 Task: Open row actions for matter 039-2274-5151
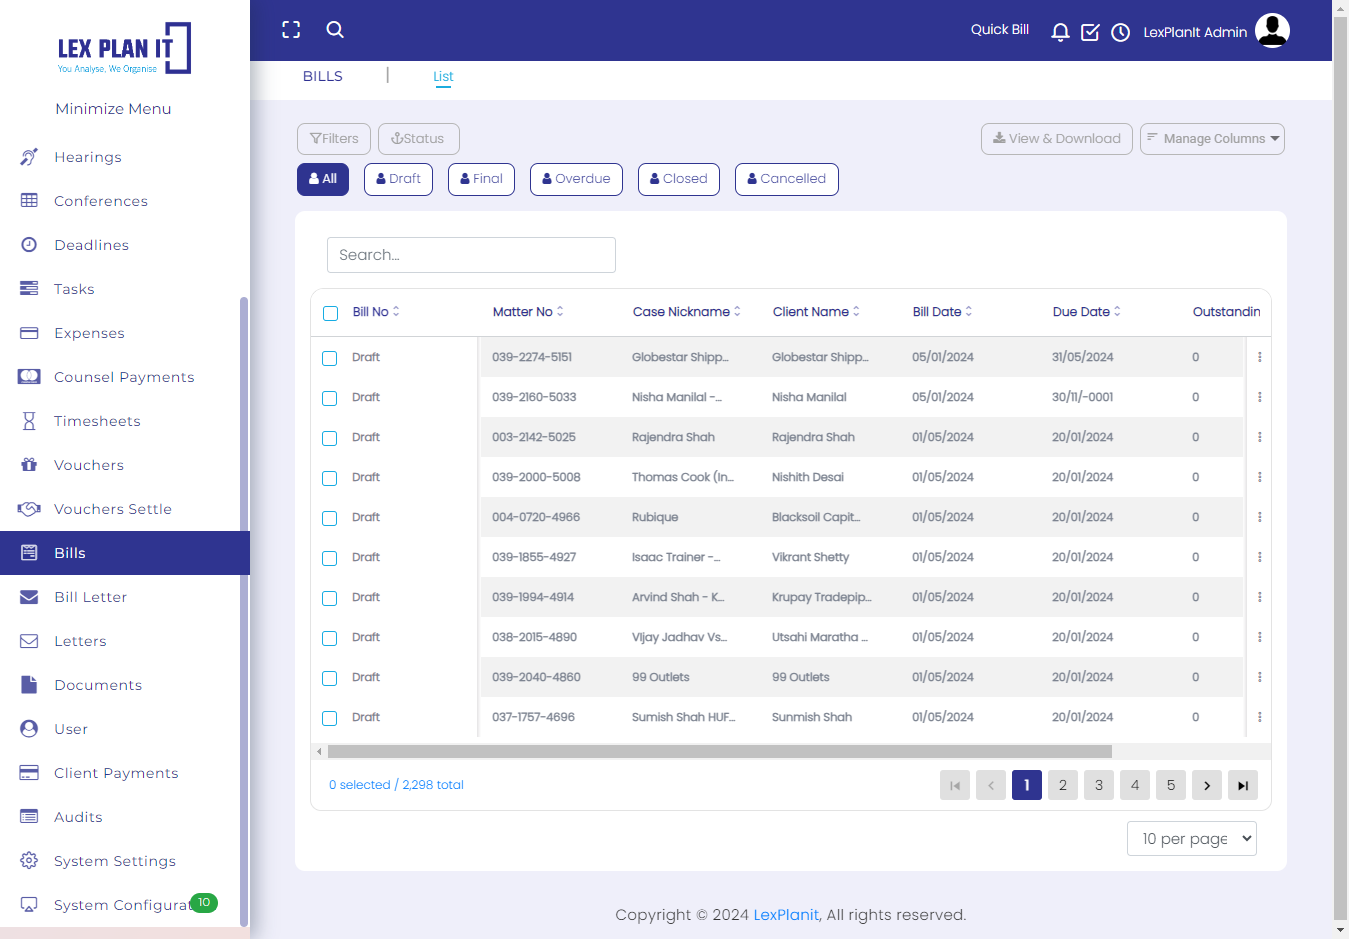[1259, 357]
